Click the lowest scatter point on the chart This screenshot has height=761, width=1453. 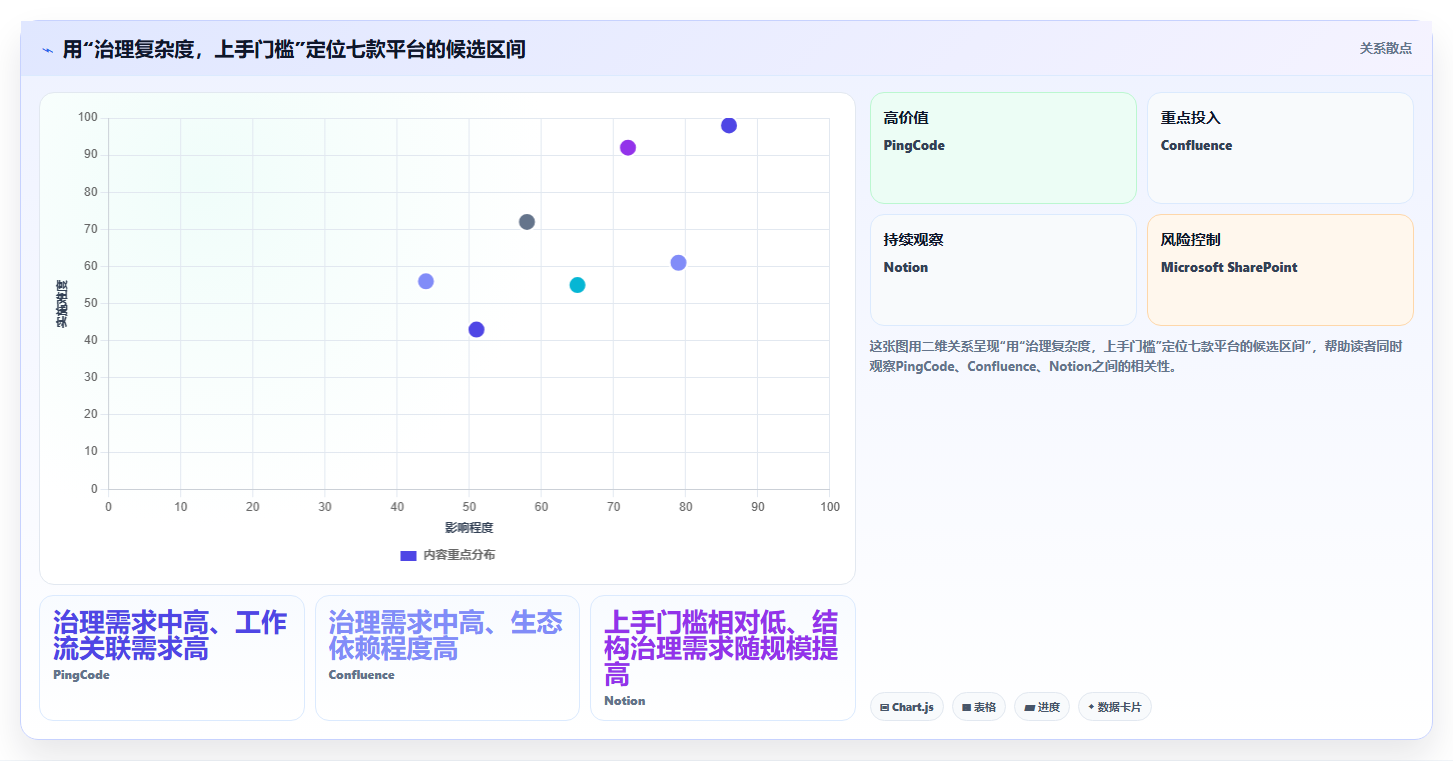pyautogui.click(x=476, y=330)
